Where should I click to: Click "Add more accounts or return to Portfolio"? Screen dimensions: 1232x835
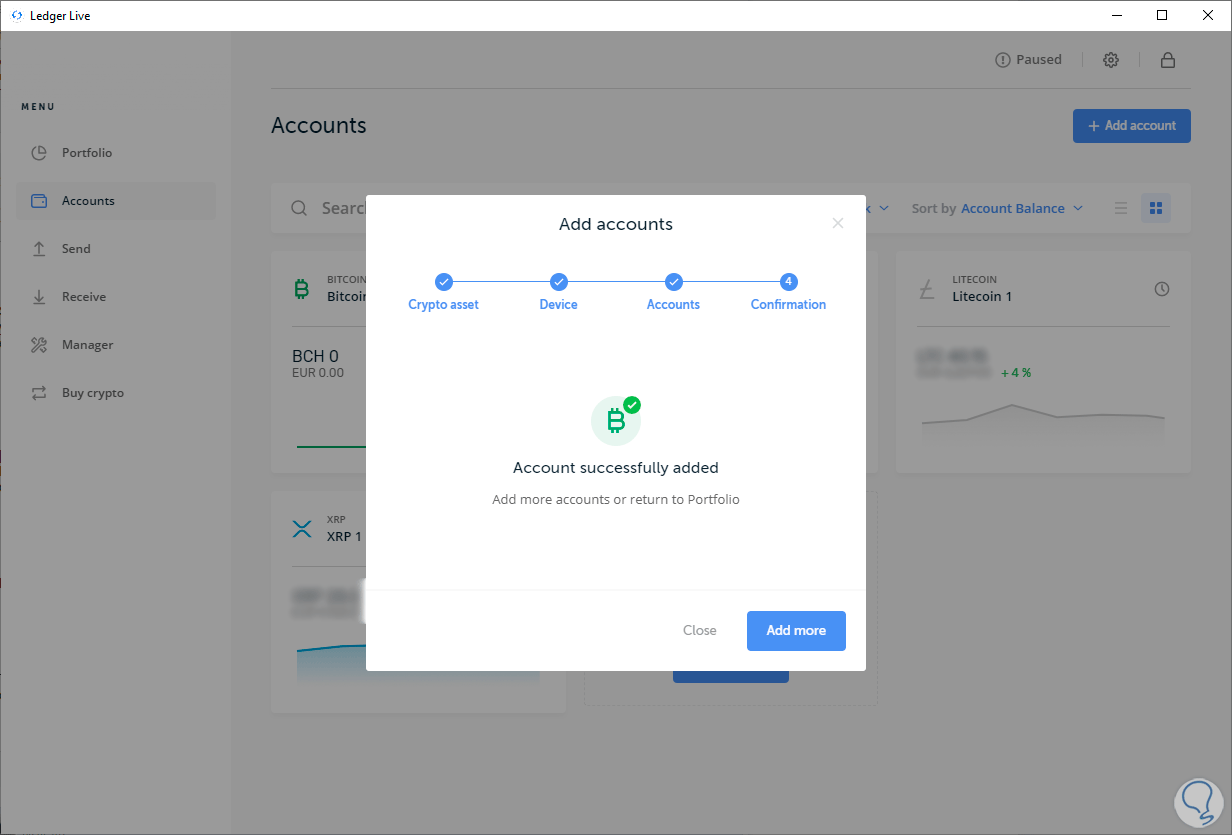pyautogui.click(x=616, y=499)
